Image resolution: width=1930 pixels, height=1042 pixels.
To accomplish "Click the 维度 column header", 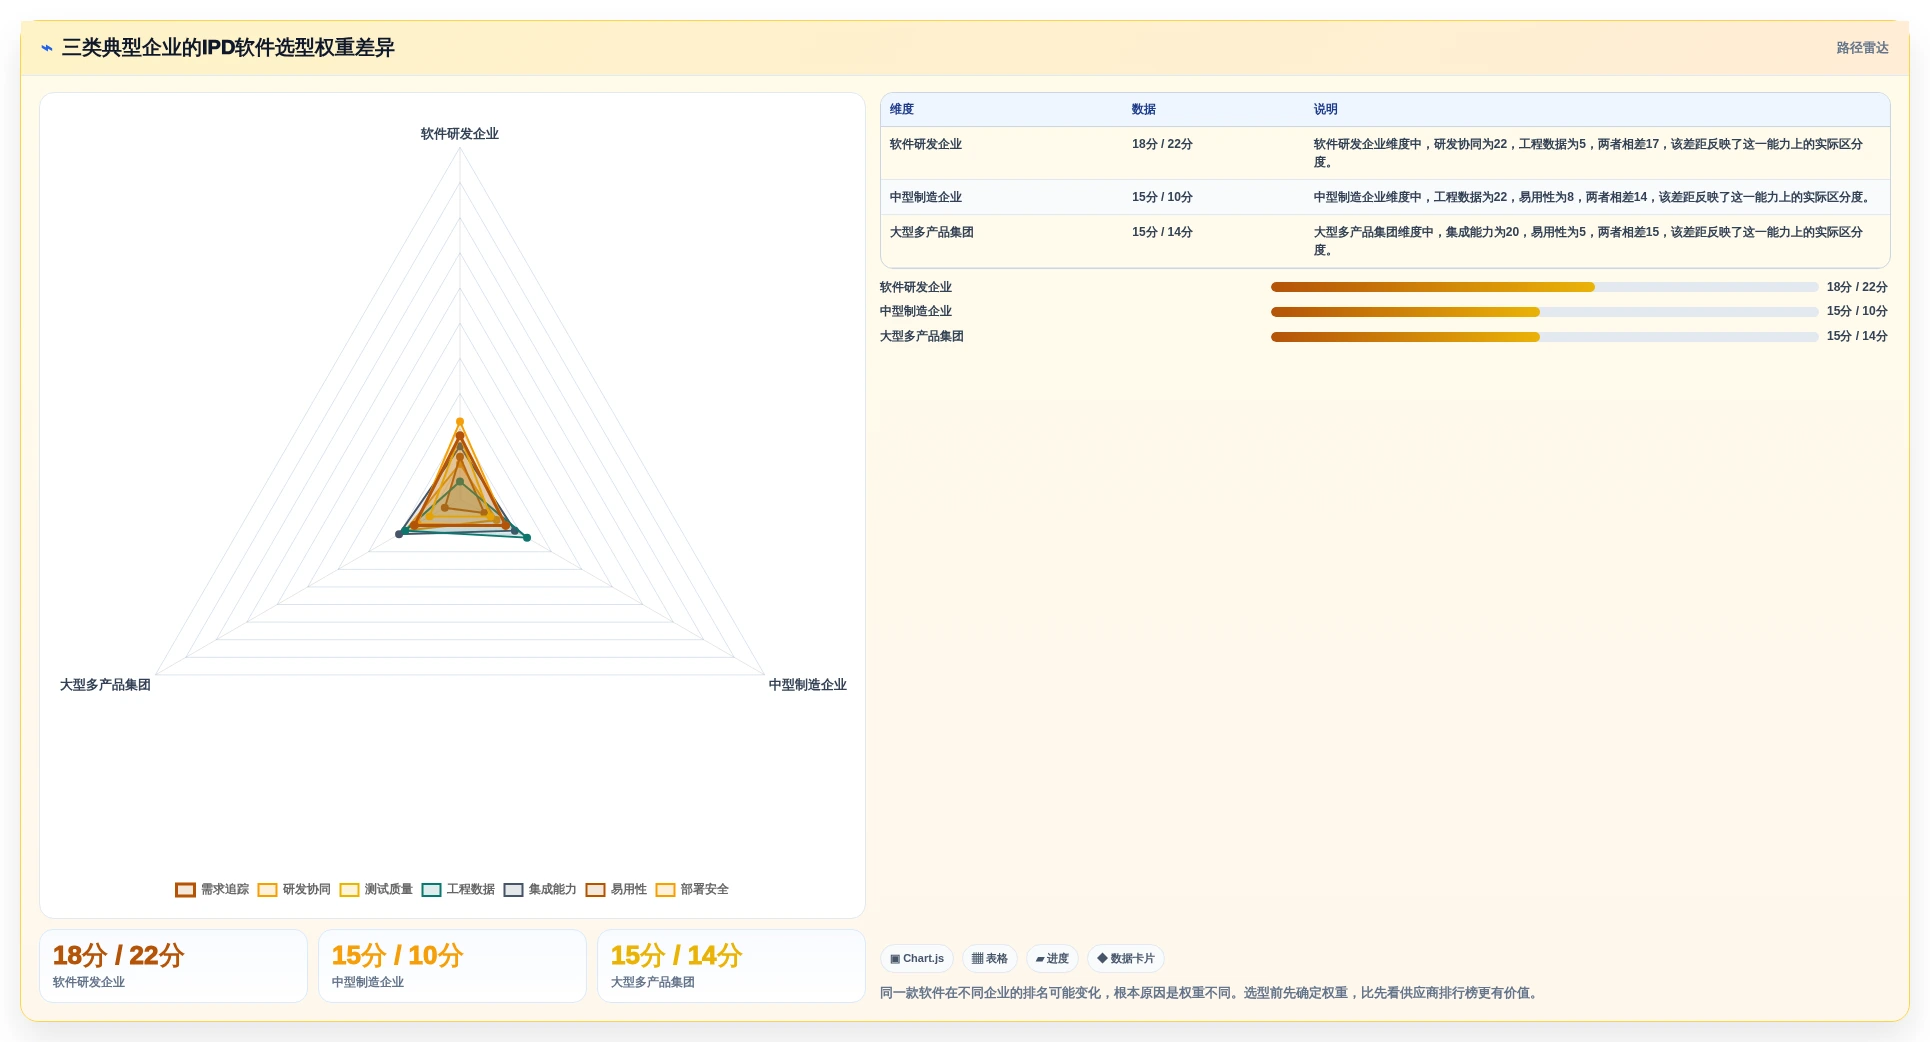I will point(902,109).
